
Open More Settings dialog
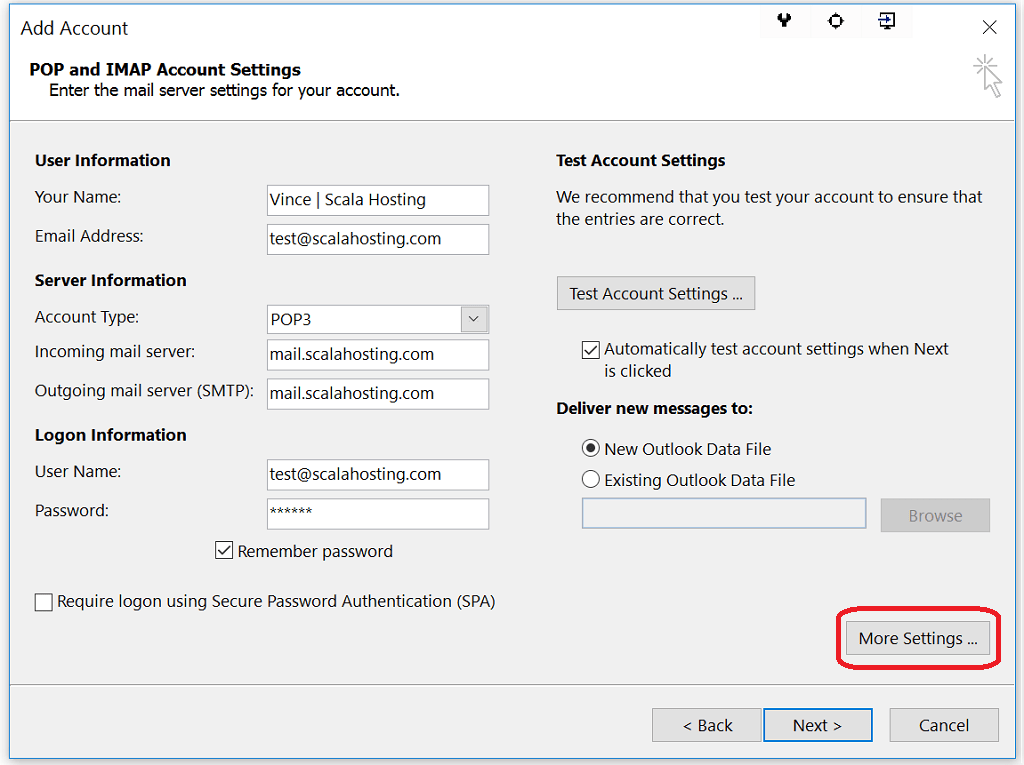coord(916,638)
